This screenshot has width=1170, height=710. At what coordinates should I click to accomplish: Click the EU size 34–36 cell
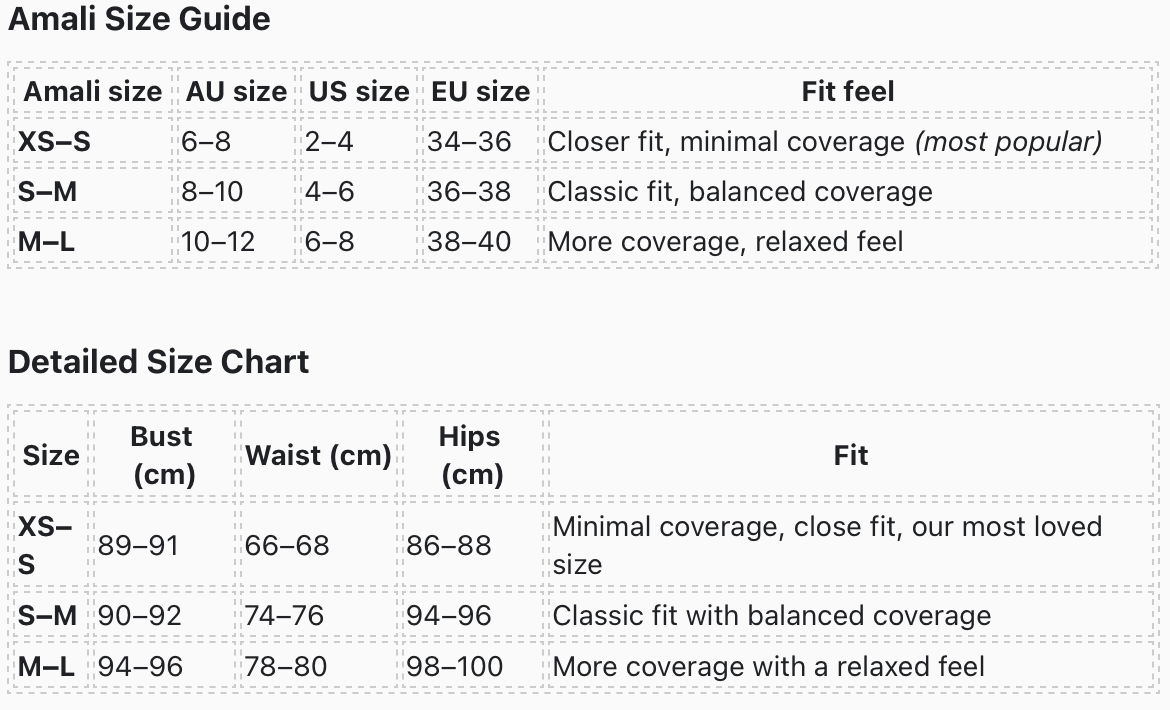[469, 141]
